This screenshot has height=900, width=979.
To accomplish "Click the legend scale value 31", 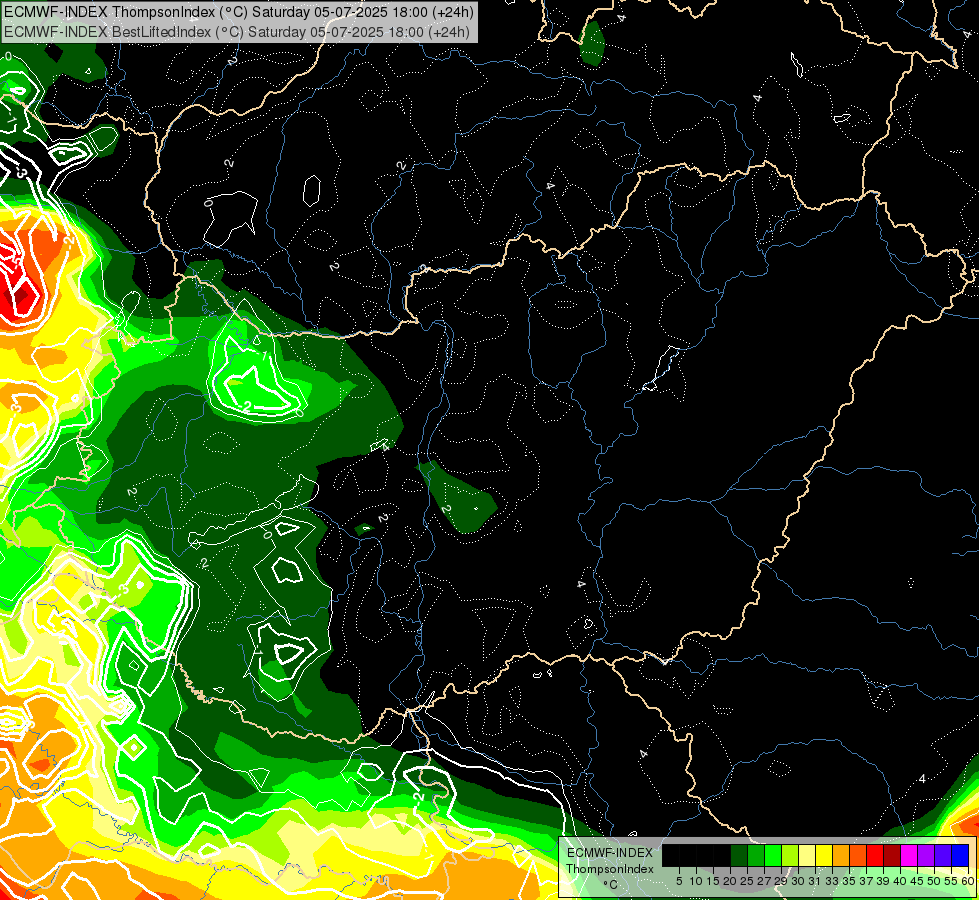I will tap(815, 881).
